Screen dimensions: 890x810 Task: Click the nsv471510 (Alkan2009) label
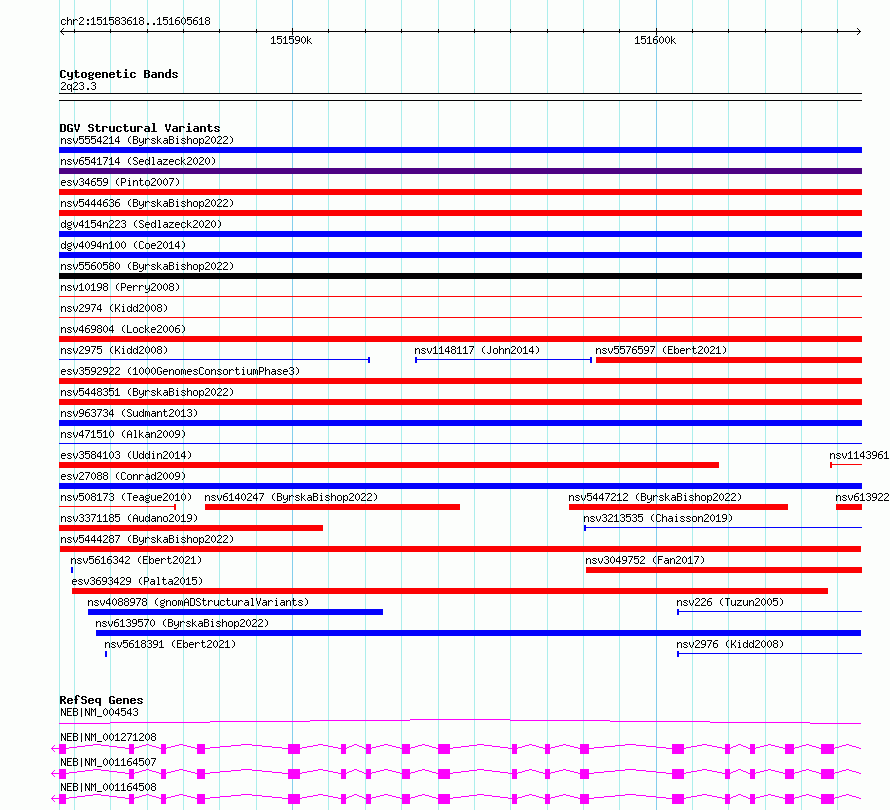click(123, 434)
